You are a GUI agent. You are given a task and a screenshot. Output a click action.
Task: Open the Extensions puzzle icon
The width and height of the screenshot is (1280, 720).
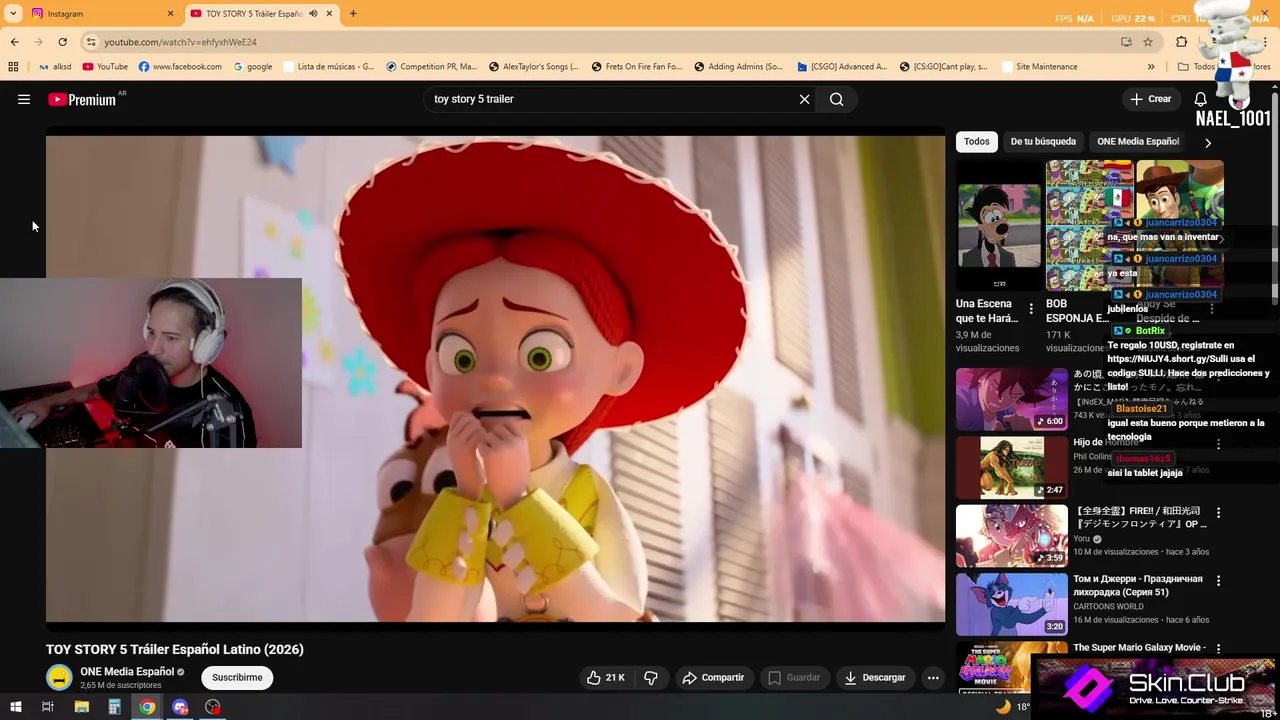[x=1182, y=42]
